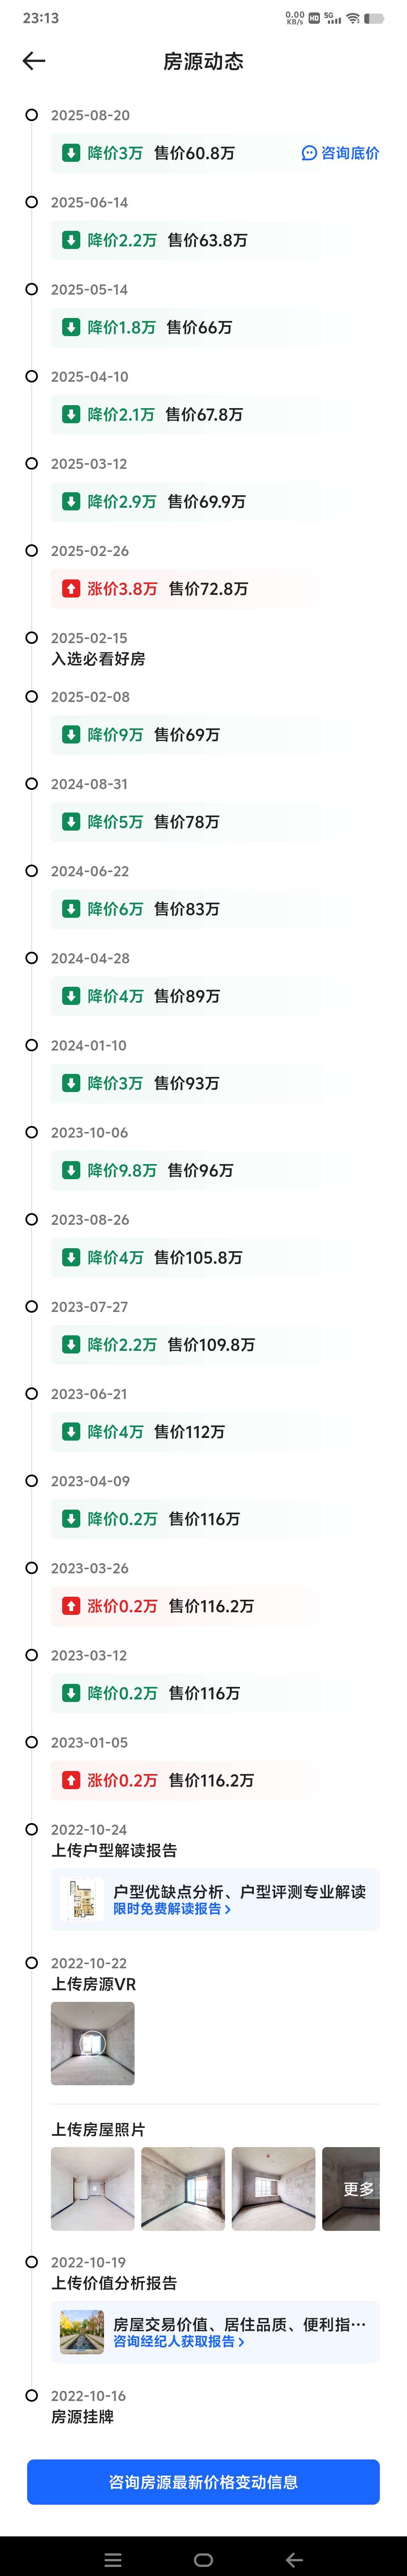Tap the 咨询底价 chat bubble icon
The image size is (407, 2576).
pos(309,153)
